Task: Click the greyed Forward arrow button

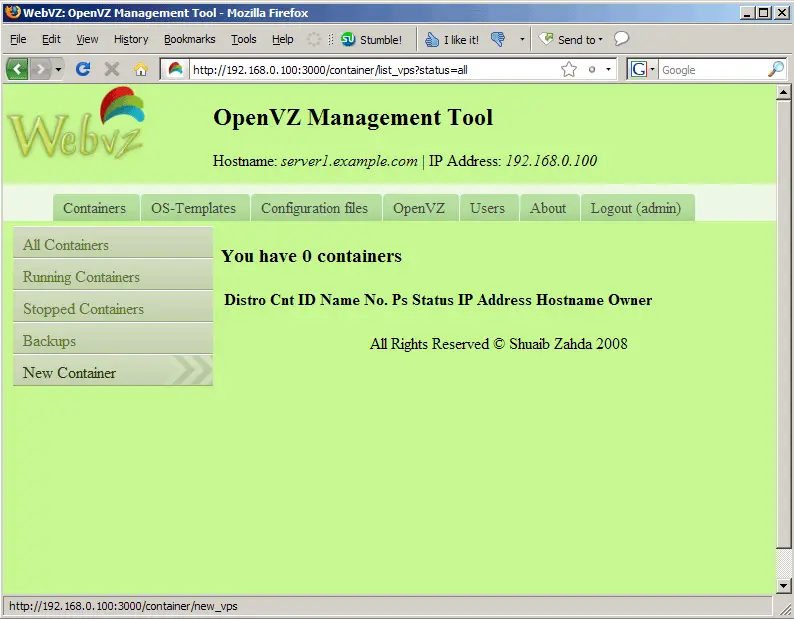Action: [x=40, y=69]
